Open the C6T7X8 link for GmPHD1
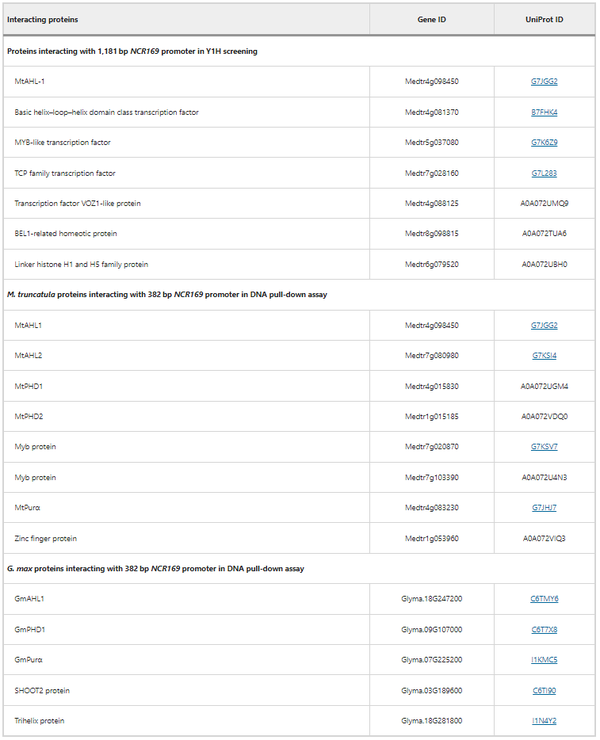The width and height of the screenshot is (600, 740). click(x=544, y=630)
